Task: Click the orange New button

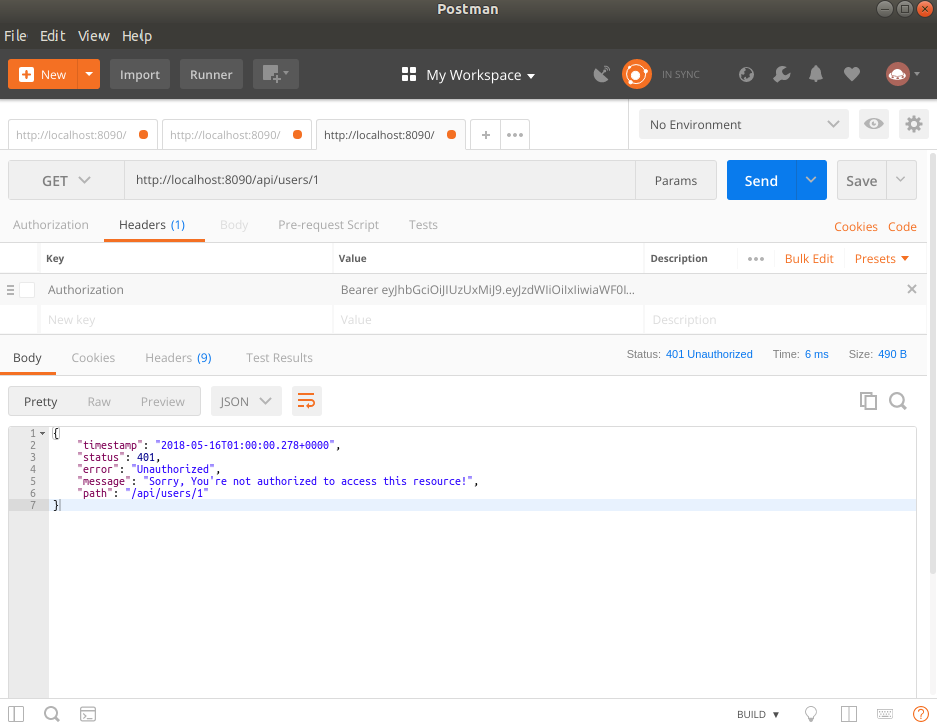Action: [42, 74]
